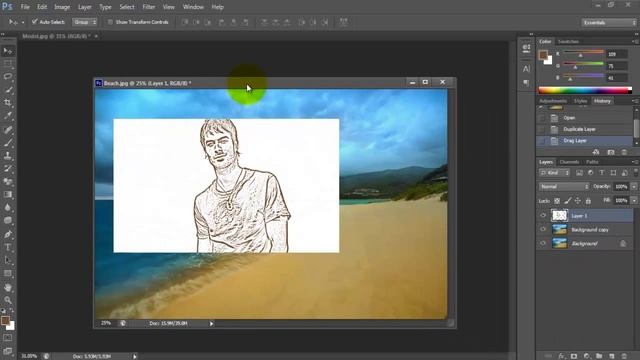This screenshot has height=360, width=640.
Task: Click the delete state trash icon in History
Action: coord(624,152)
